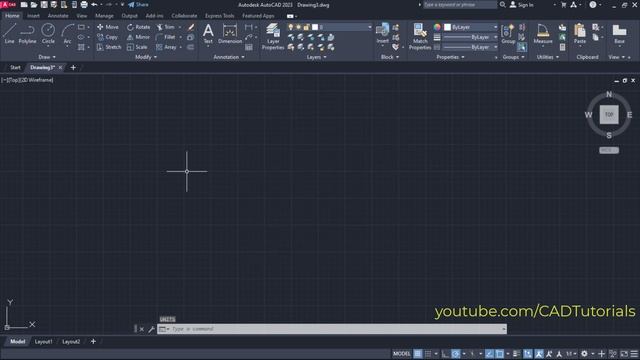Select the Line tool
640x360 pixels.
coord(9,33)
